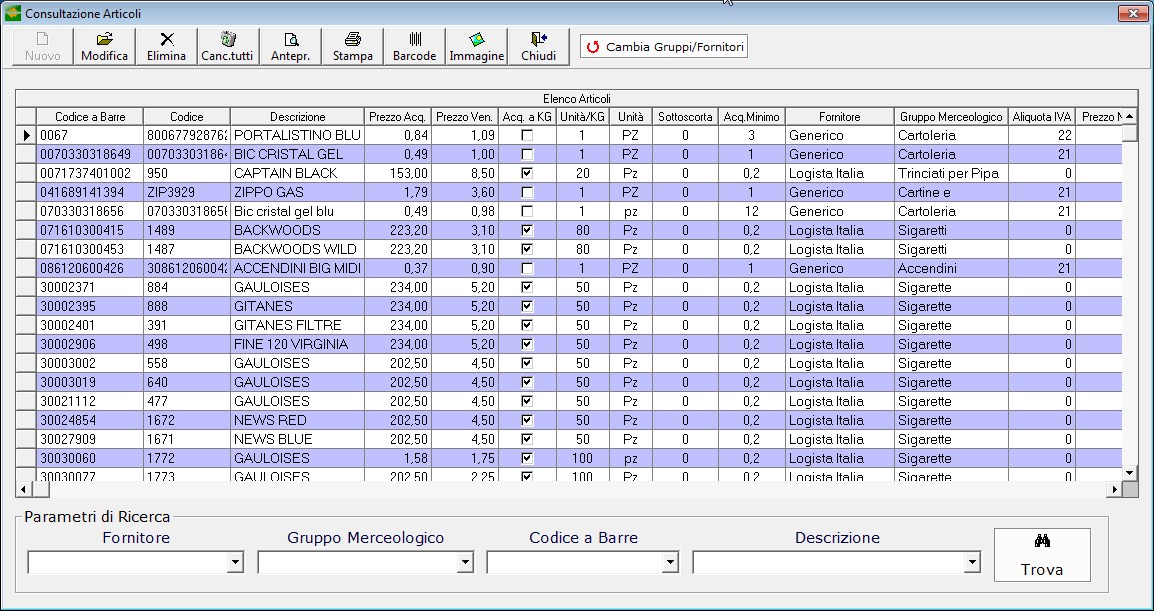Click code cell ZIP3929
This screenshot has height=611, width=1154.
(187, 192)
